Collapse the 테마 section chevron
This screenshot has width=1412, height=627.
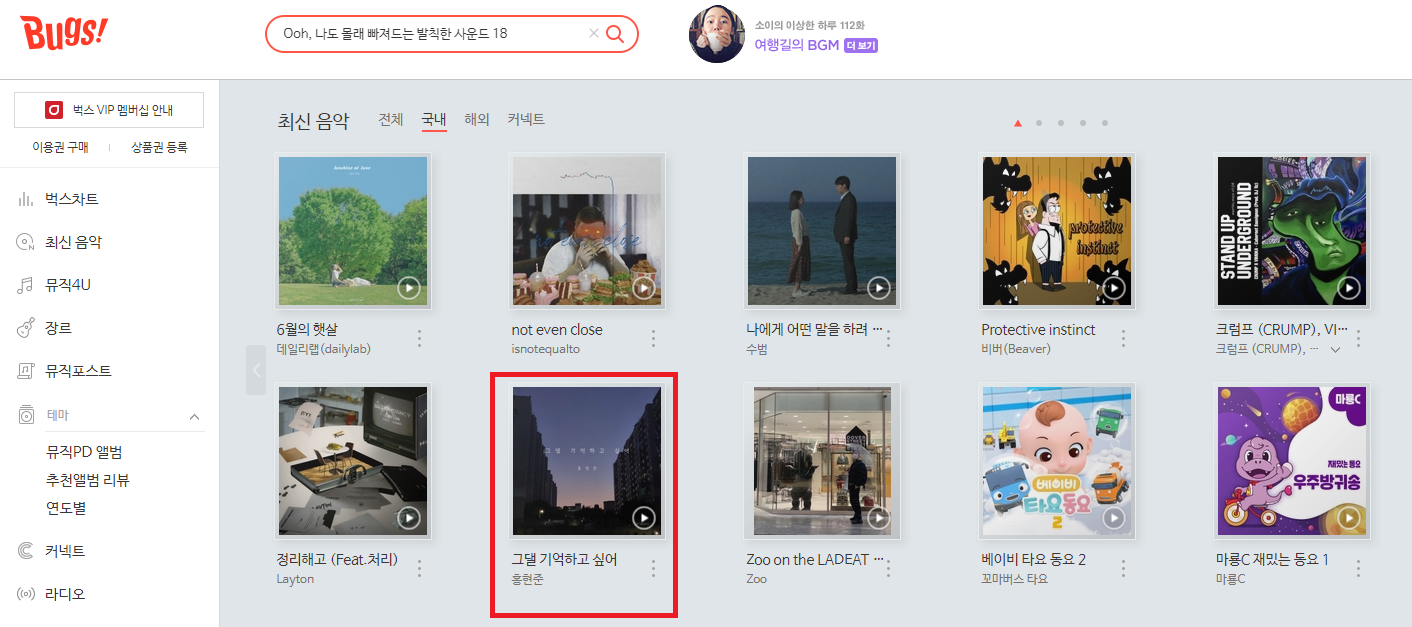pos(195,416)
